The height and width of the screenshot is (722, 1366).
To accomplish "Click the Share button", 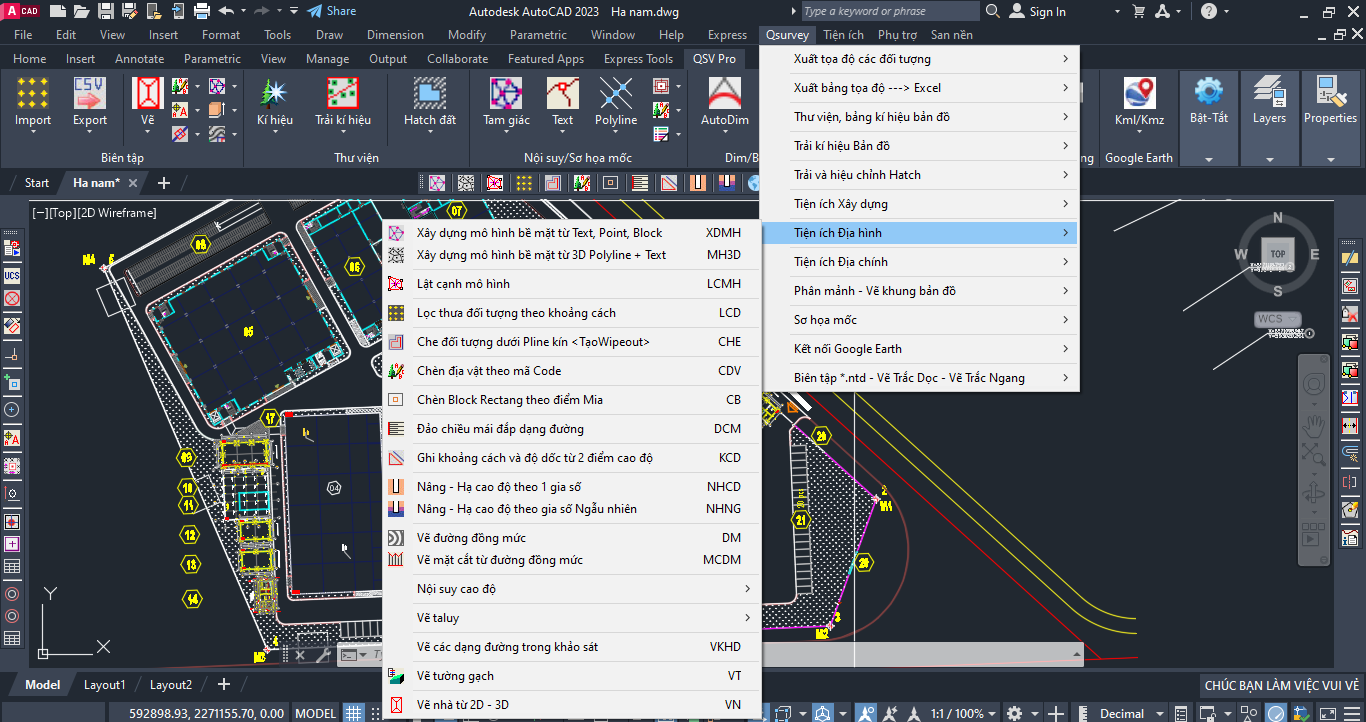I will click(331, 11).
